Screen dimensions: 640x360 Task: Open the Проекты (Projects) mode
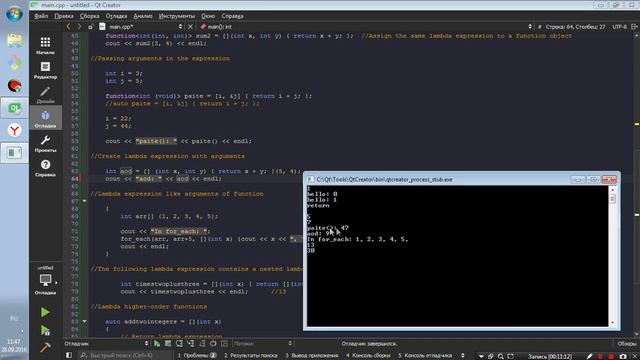[x=45, y=143]
